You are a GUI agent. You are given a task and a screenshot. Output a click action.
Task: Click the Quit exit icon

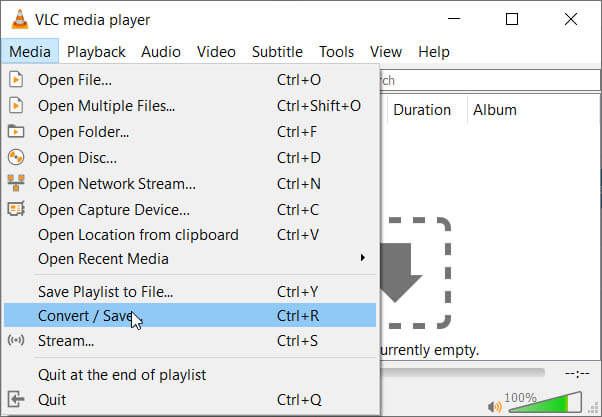[x=16, y=399]
